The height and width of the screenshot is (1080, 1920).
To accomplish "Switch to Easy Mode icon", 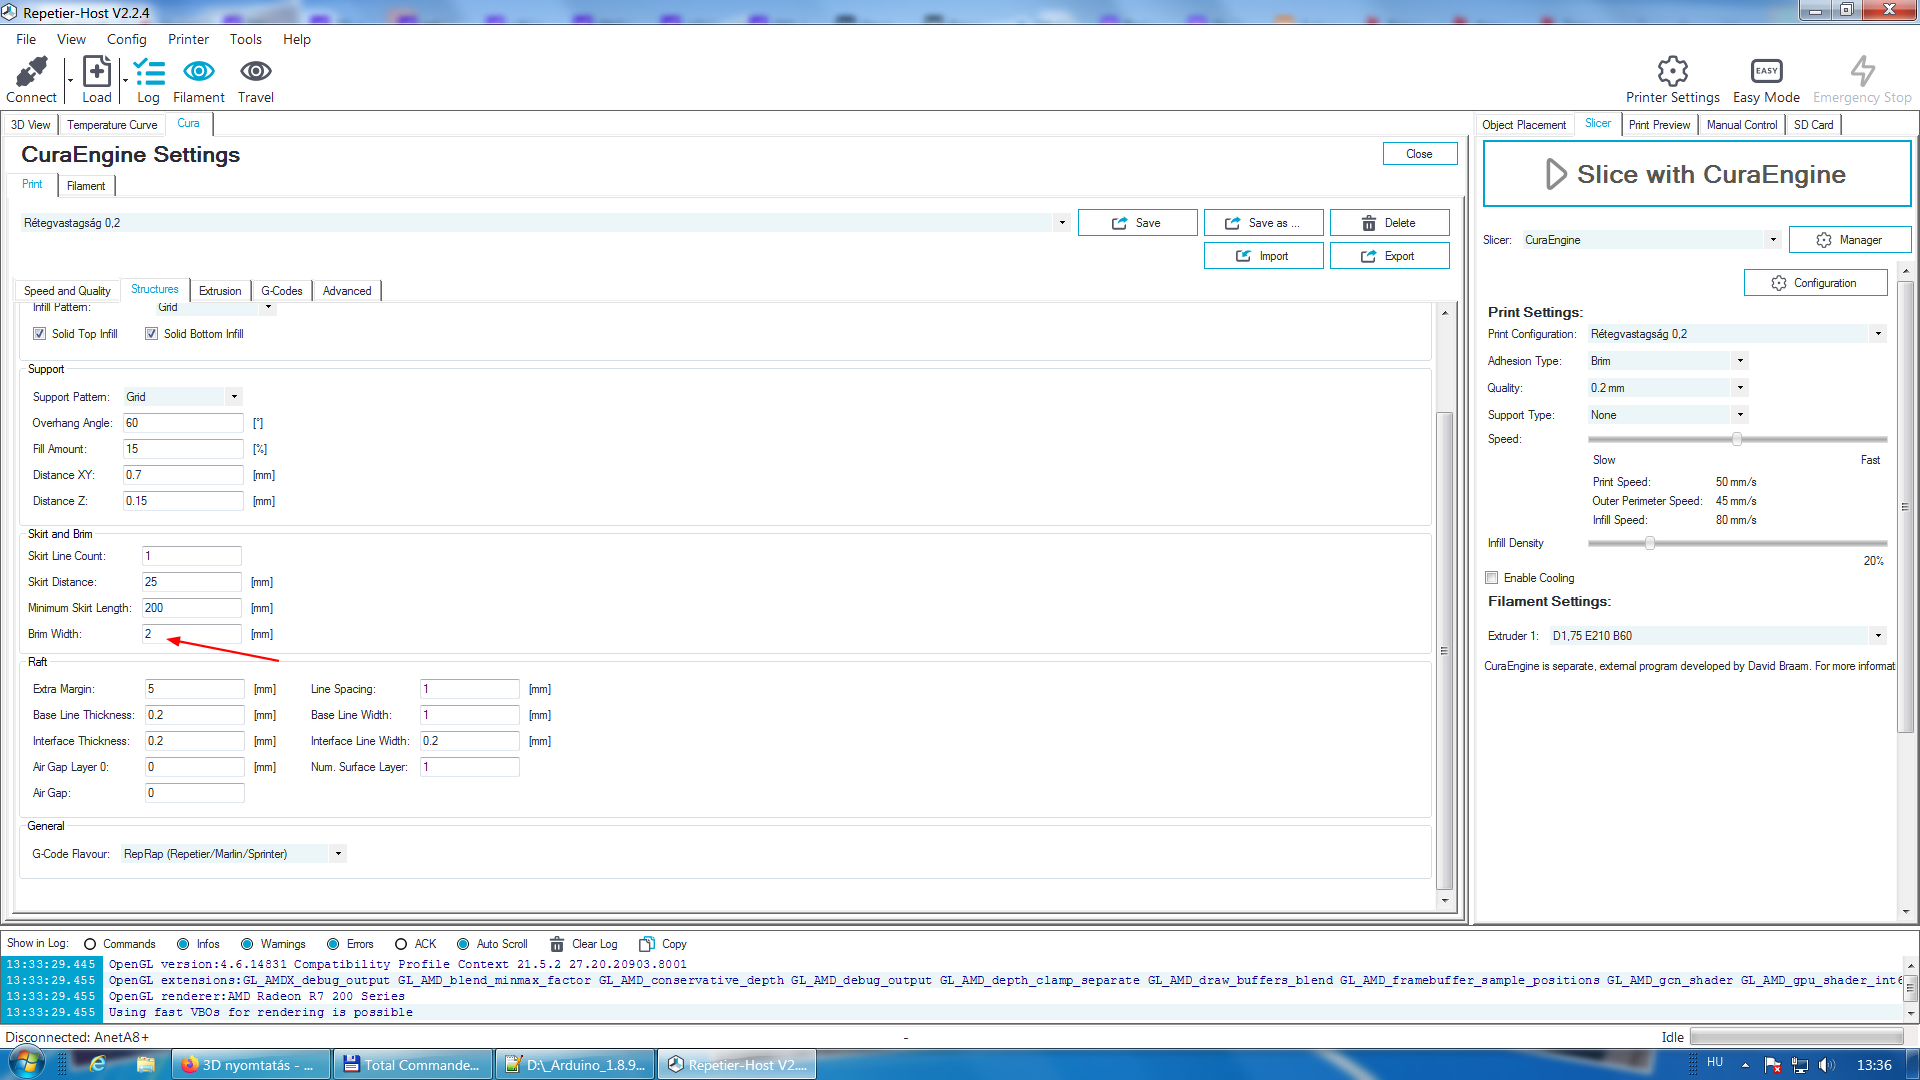I will coord(1766,72).
